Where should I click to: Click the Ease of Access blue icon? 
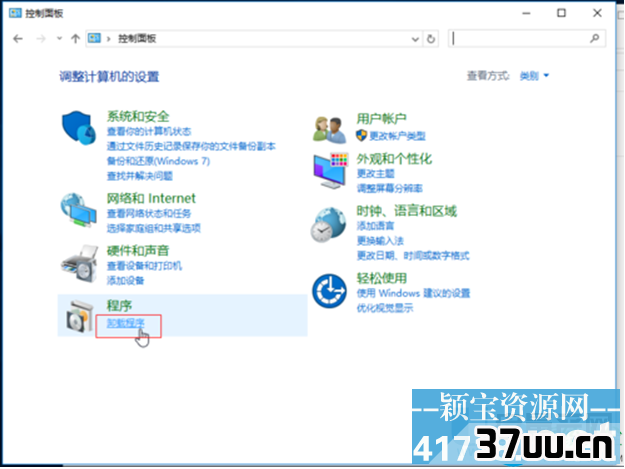(329, 291)
